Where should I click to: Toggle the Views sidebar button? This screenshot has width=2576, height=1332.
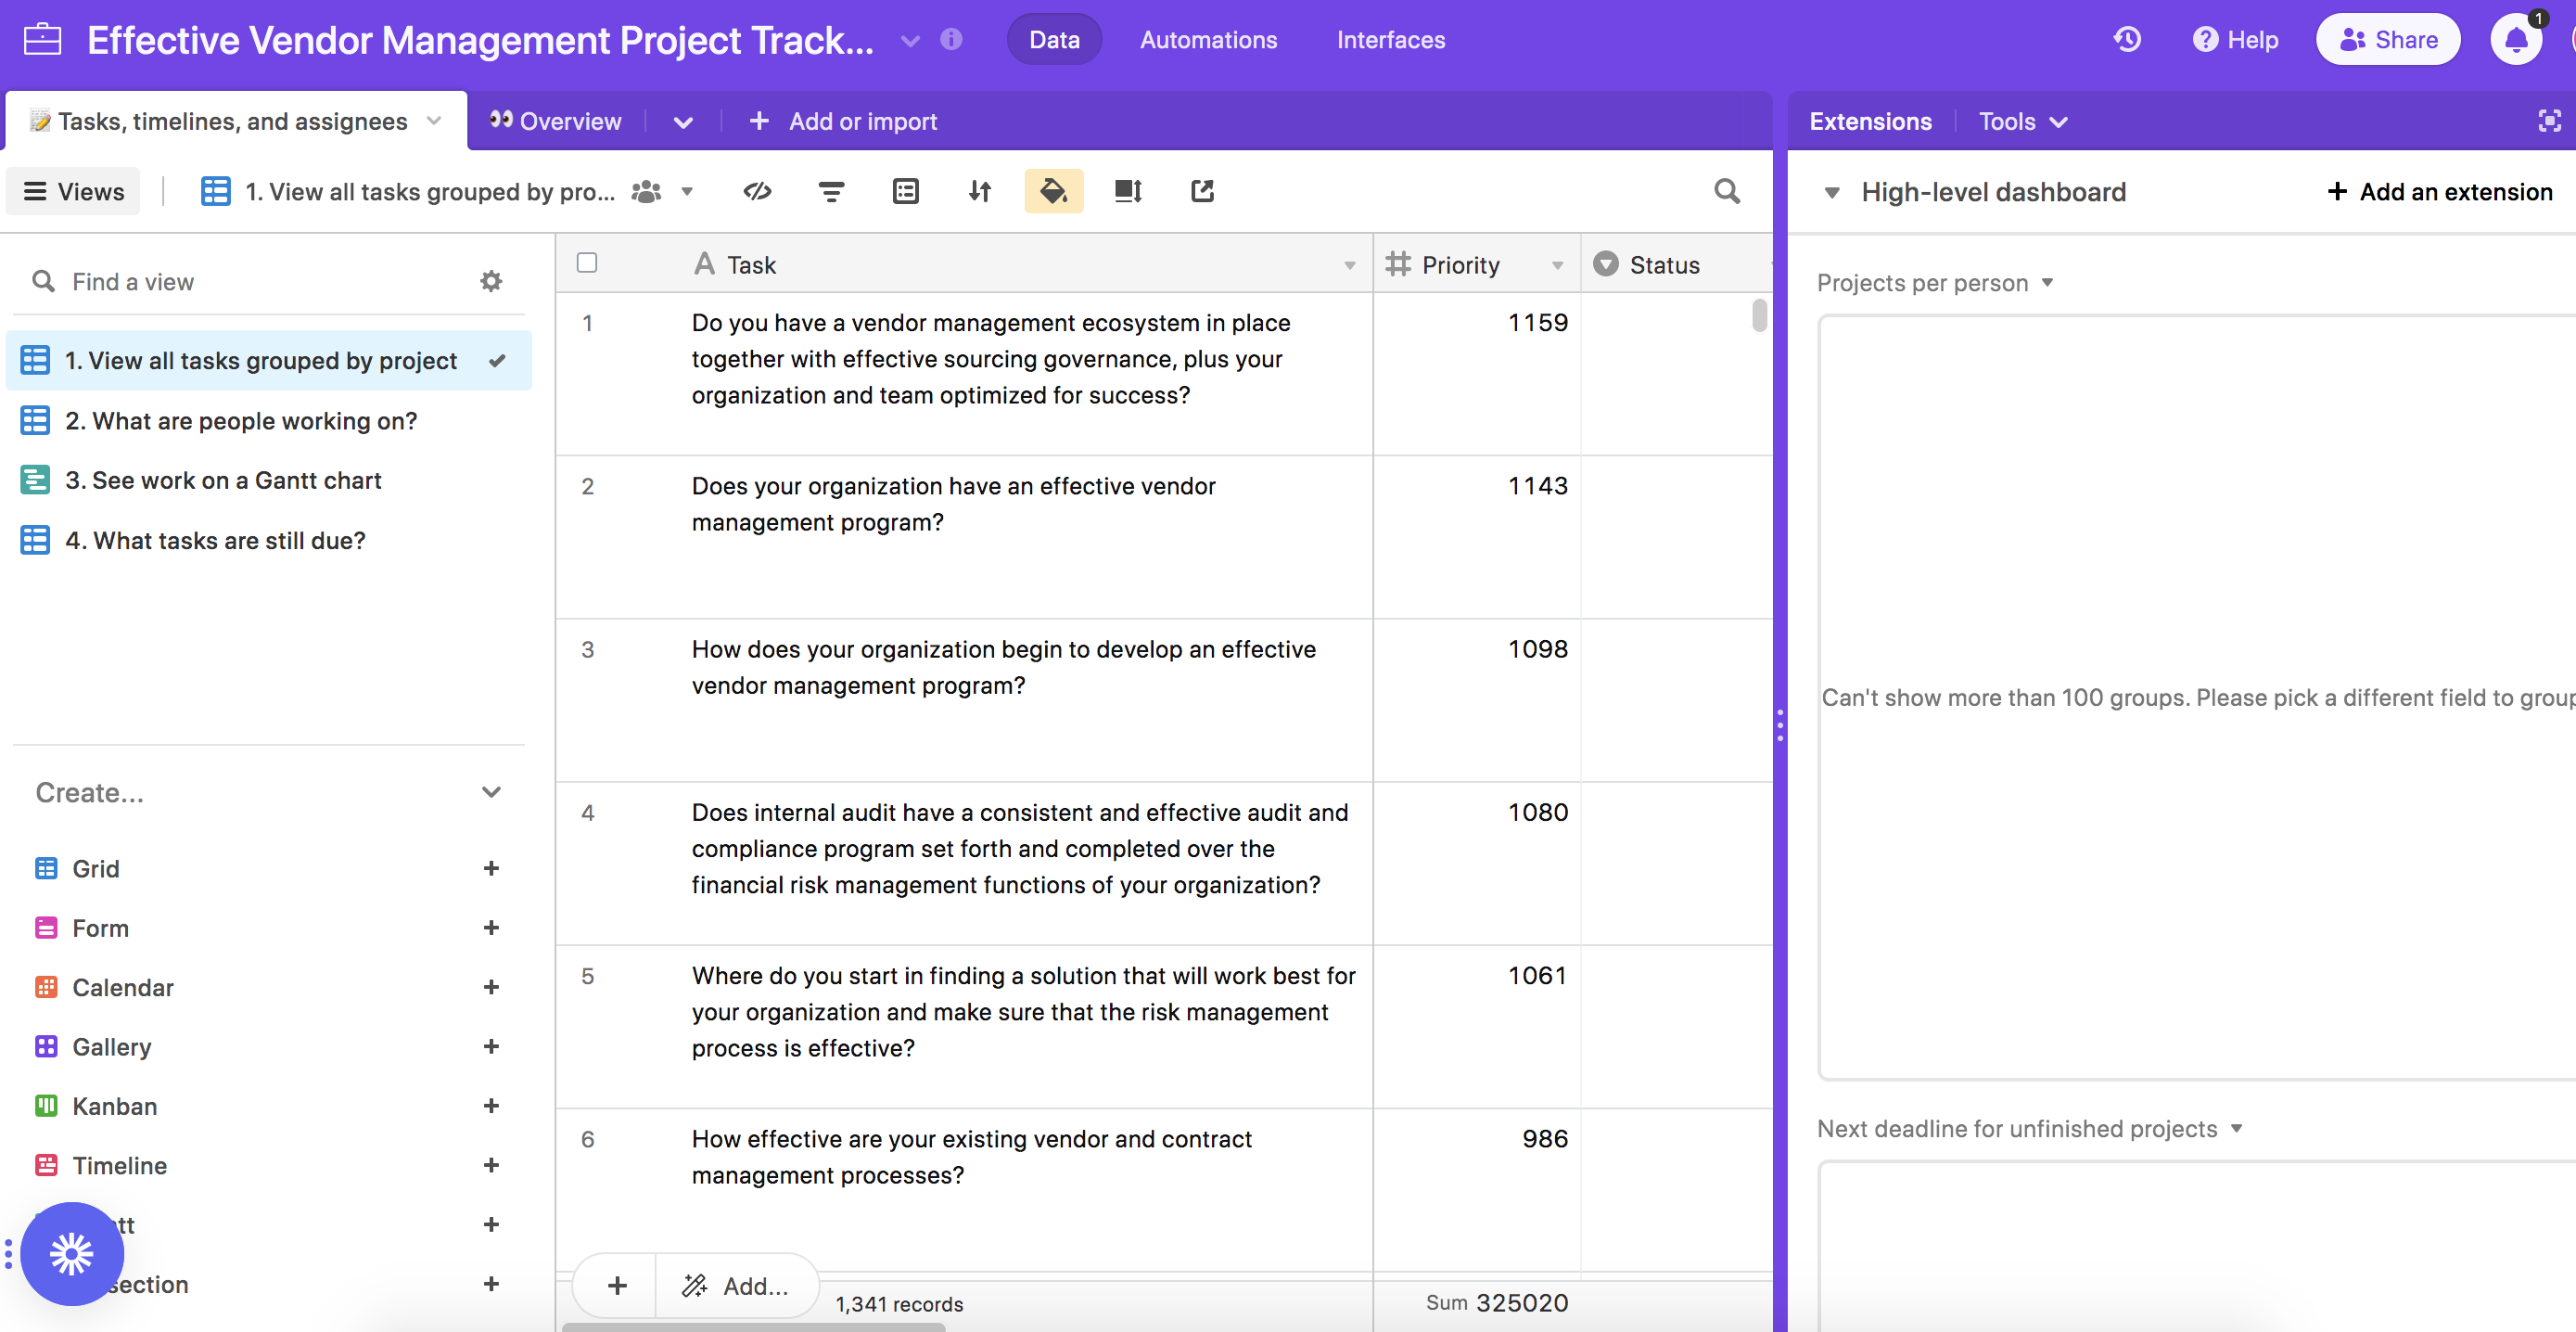click(74, 191)
